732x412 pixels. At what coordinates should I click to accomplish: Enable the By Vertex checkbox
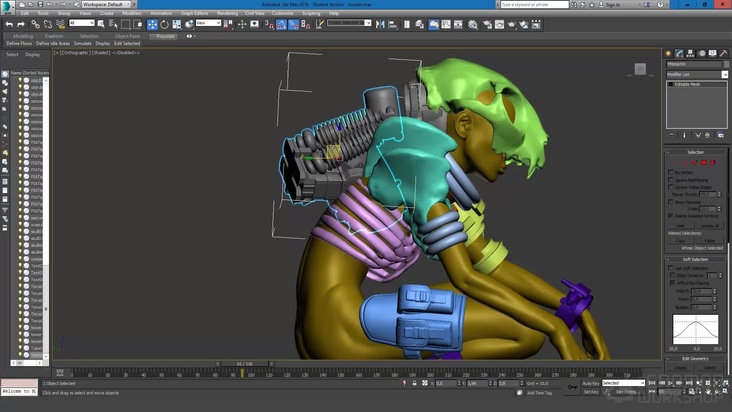click(x=670, y=172)
